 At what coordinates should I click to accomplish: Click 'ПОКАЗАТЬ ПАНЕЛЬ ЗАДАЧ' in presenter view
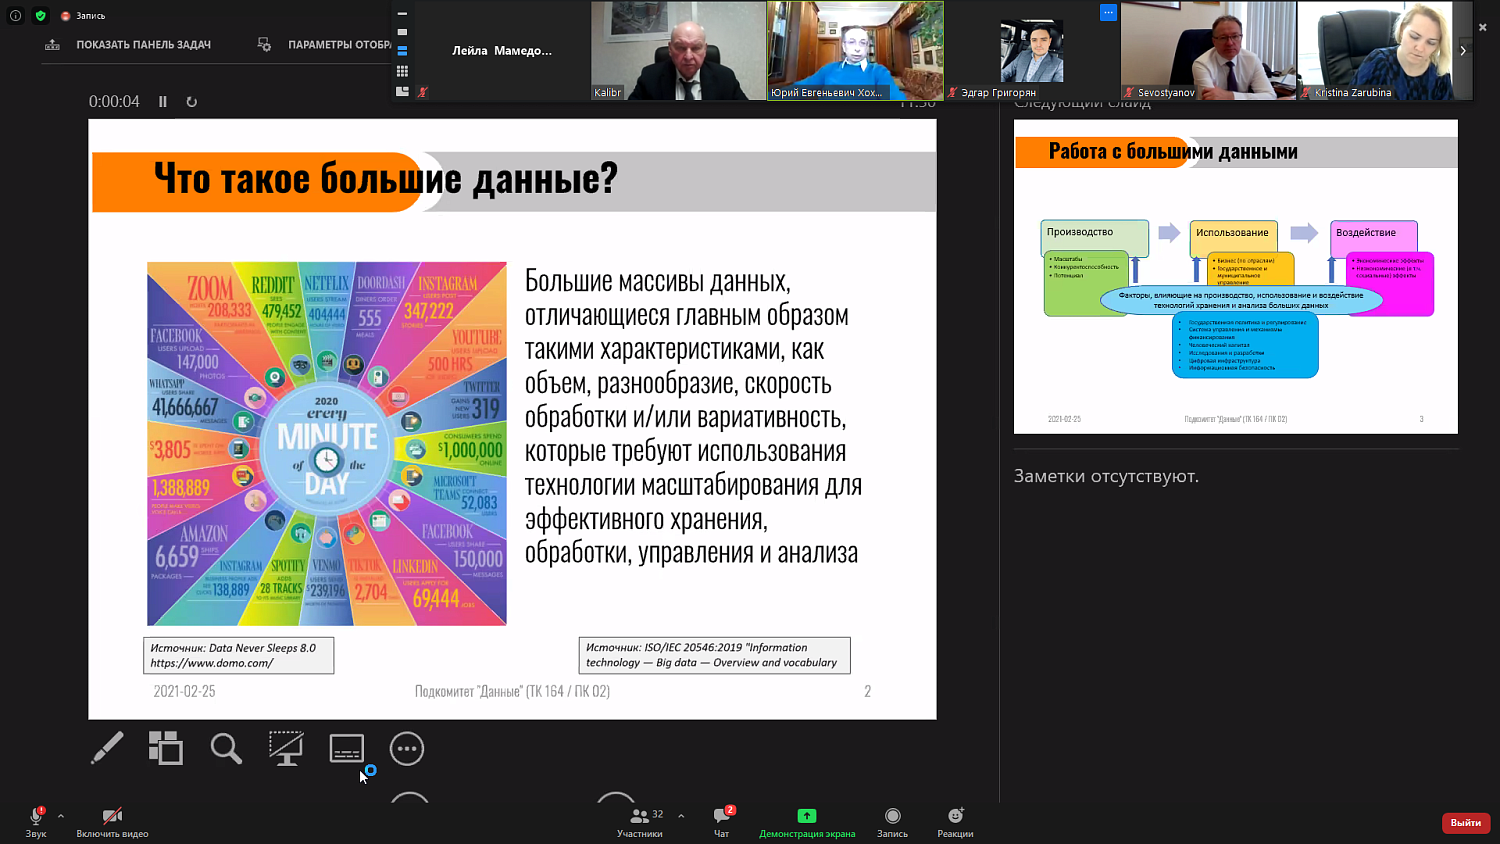point(128,45)
